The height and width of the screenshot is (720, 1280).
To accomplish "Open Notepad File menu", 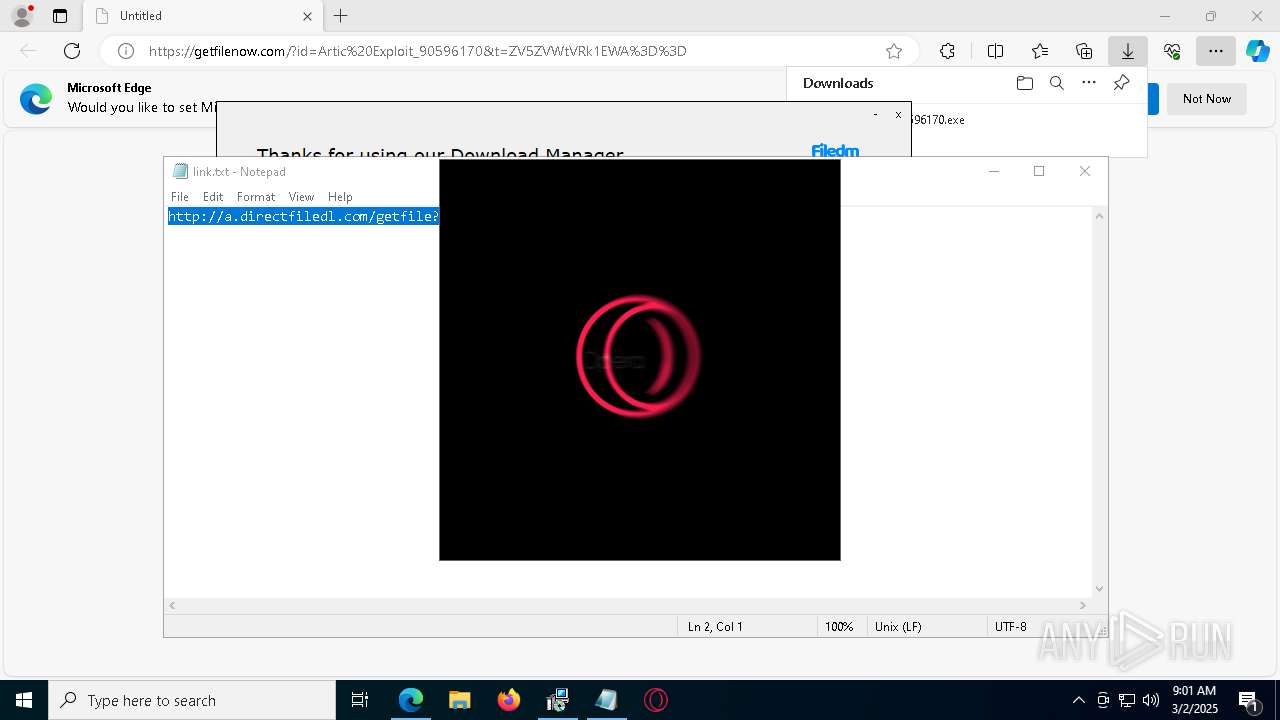I will [180, 197].
